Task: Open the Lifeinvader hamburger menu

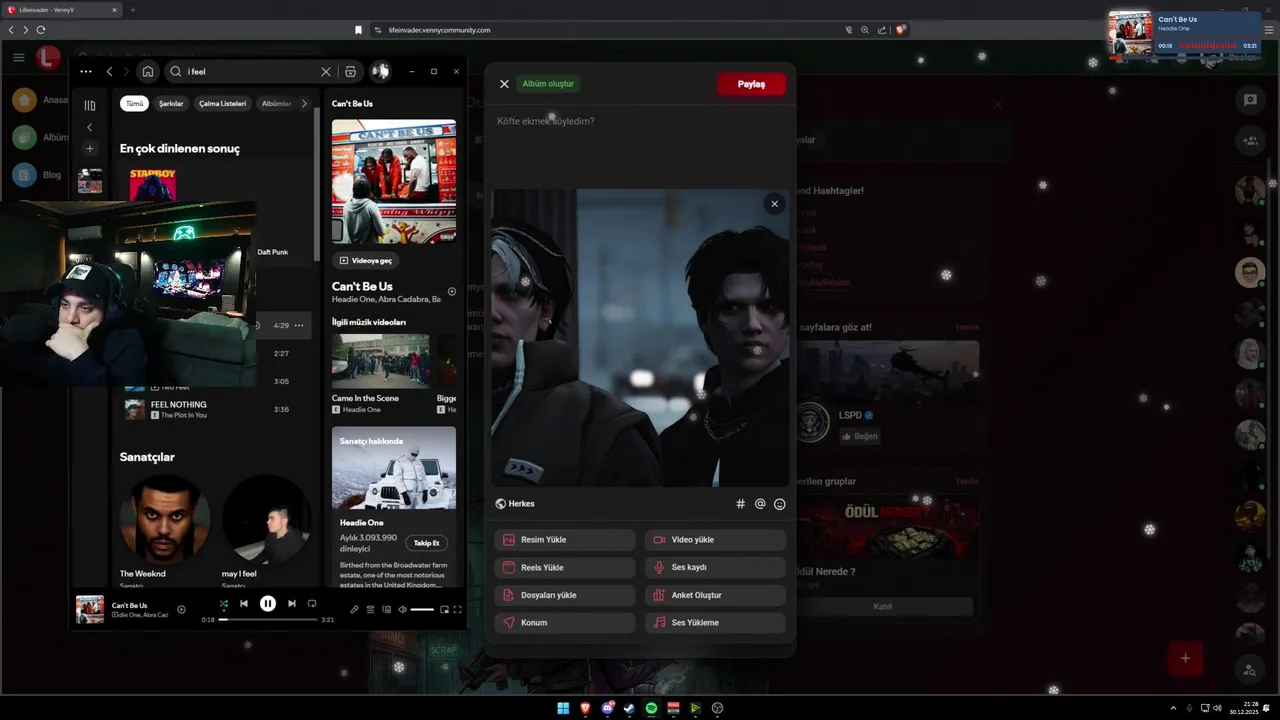Action: [x=19, y=58]
